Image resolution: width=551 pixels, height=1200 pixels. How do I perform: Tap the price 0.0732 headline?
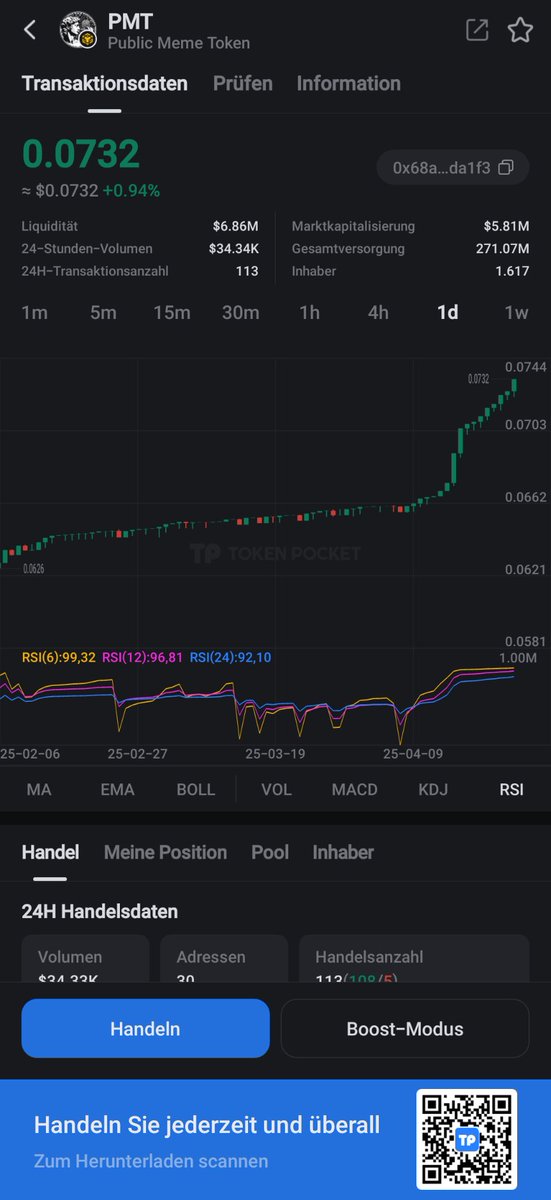coord(81,154)
